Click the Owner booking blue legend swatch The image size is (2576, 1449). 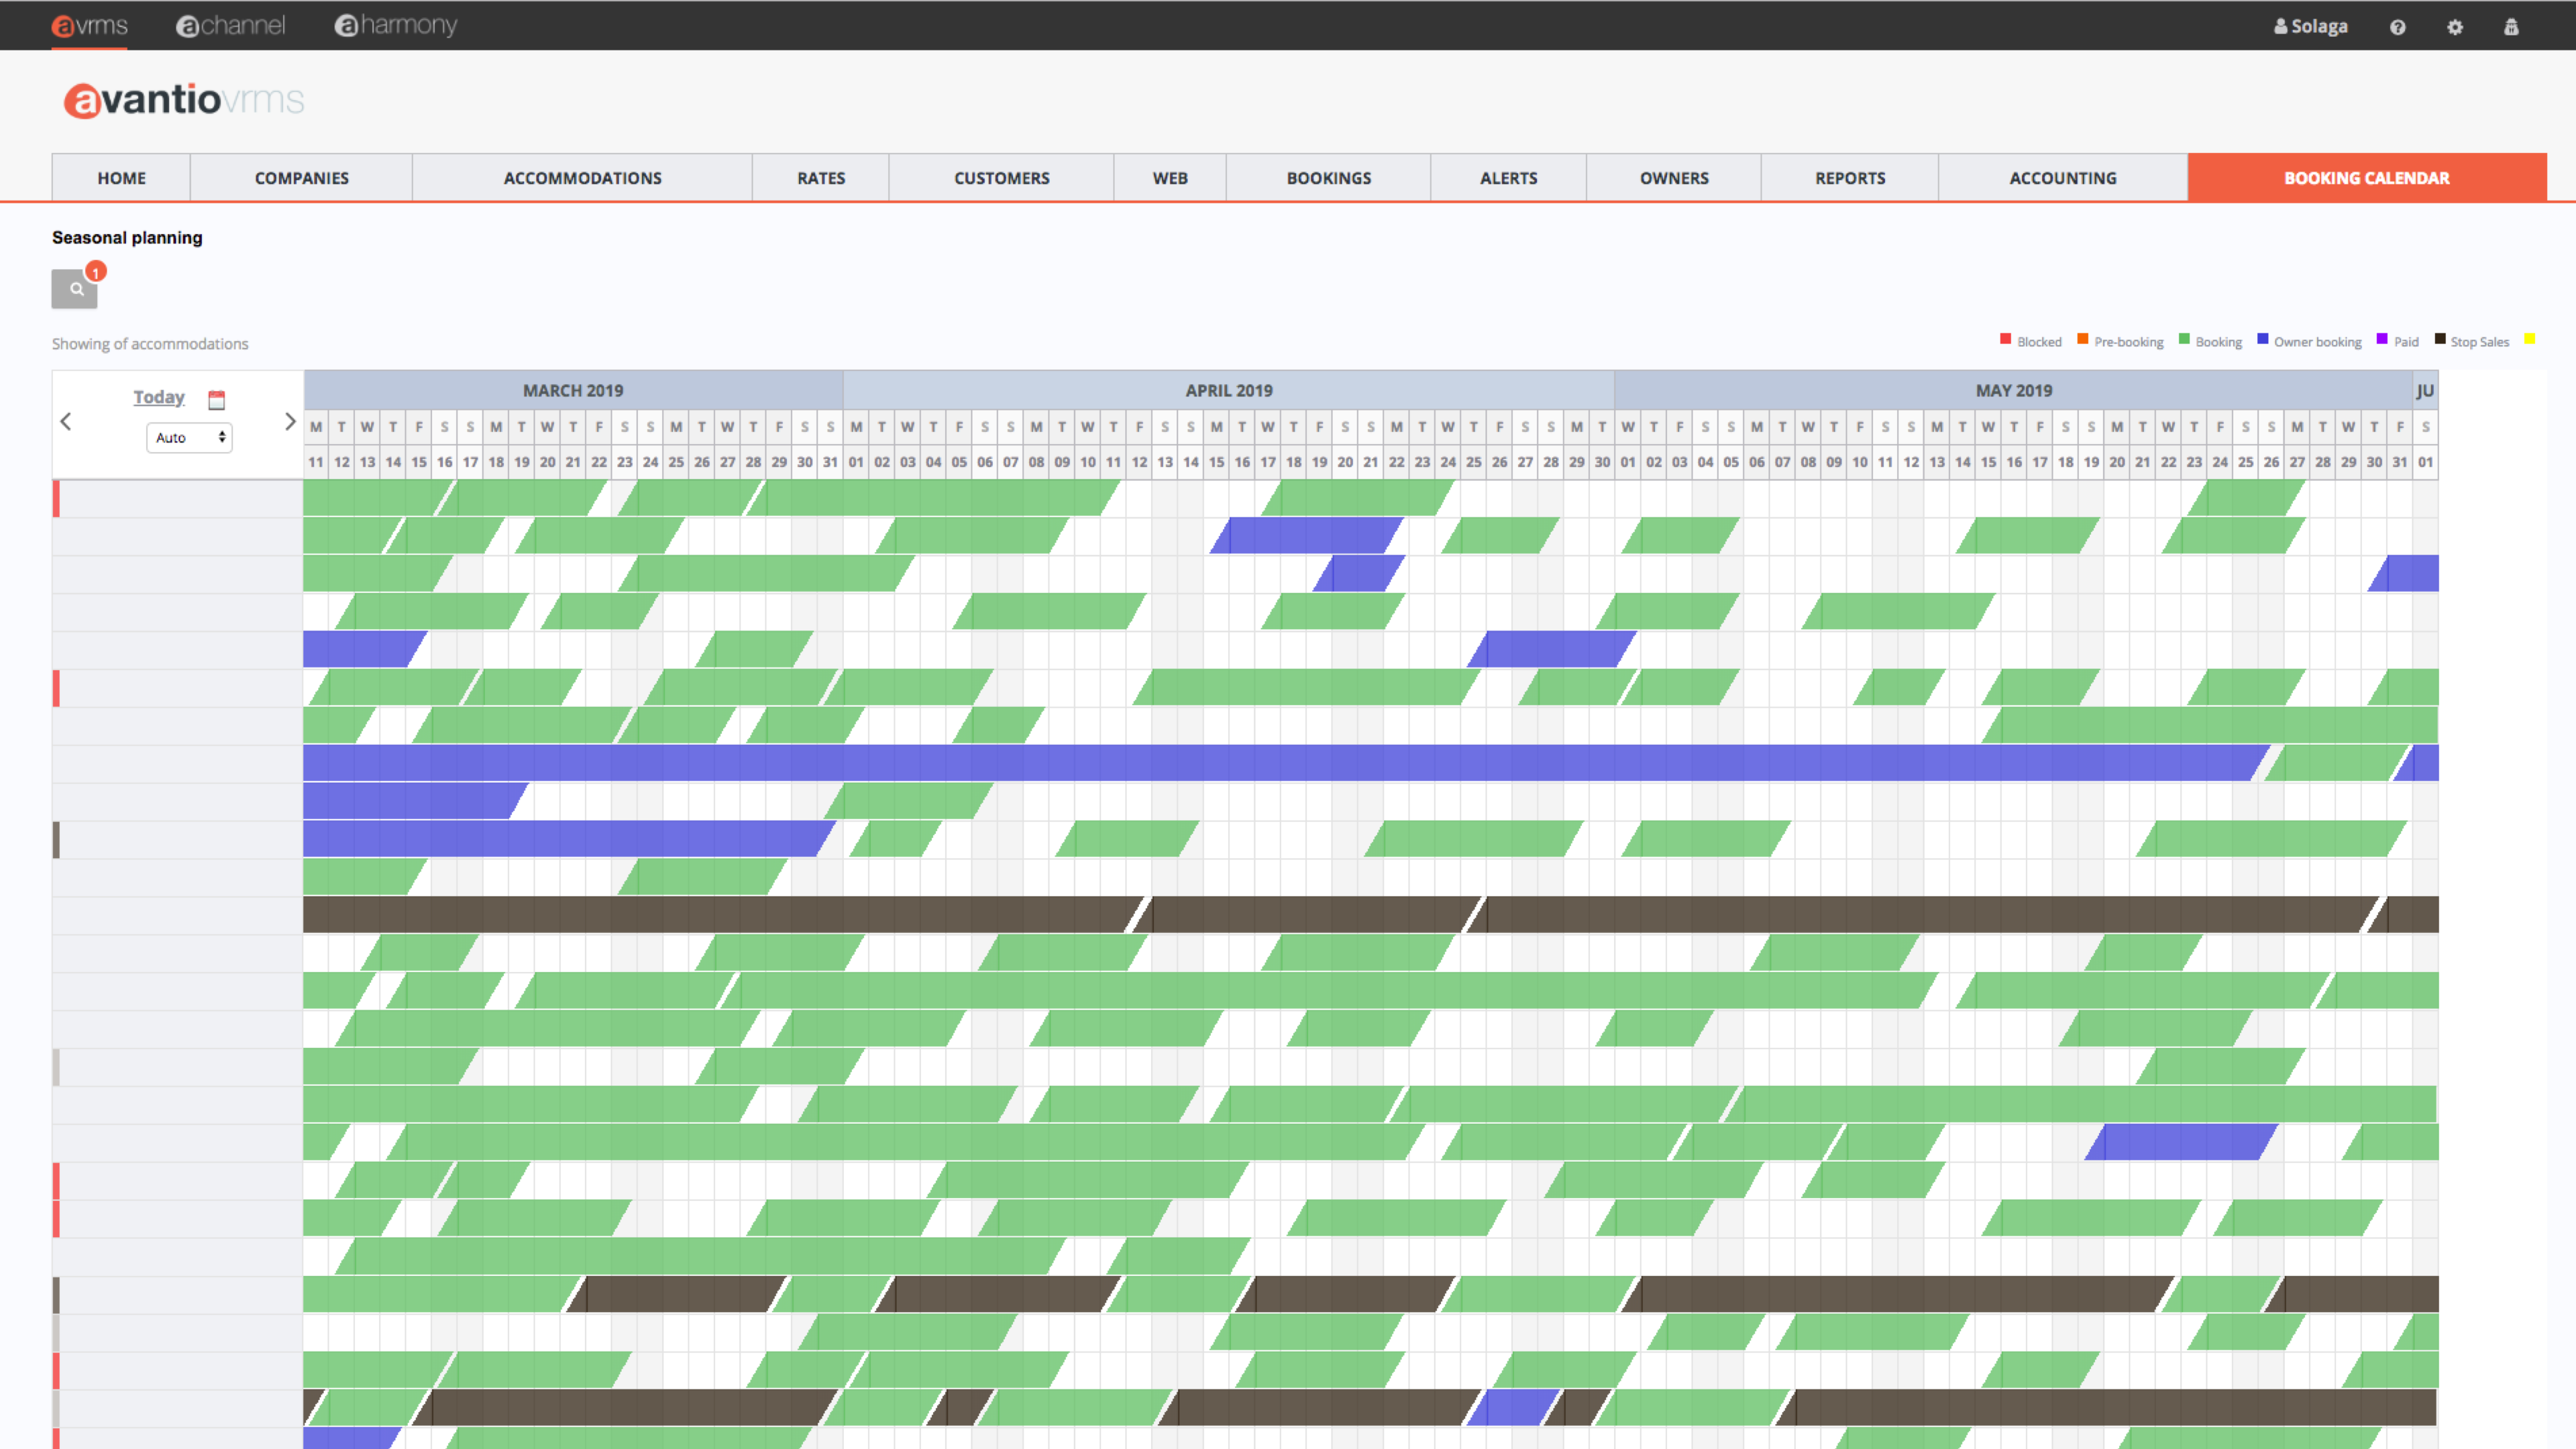click(2262, 339)
